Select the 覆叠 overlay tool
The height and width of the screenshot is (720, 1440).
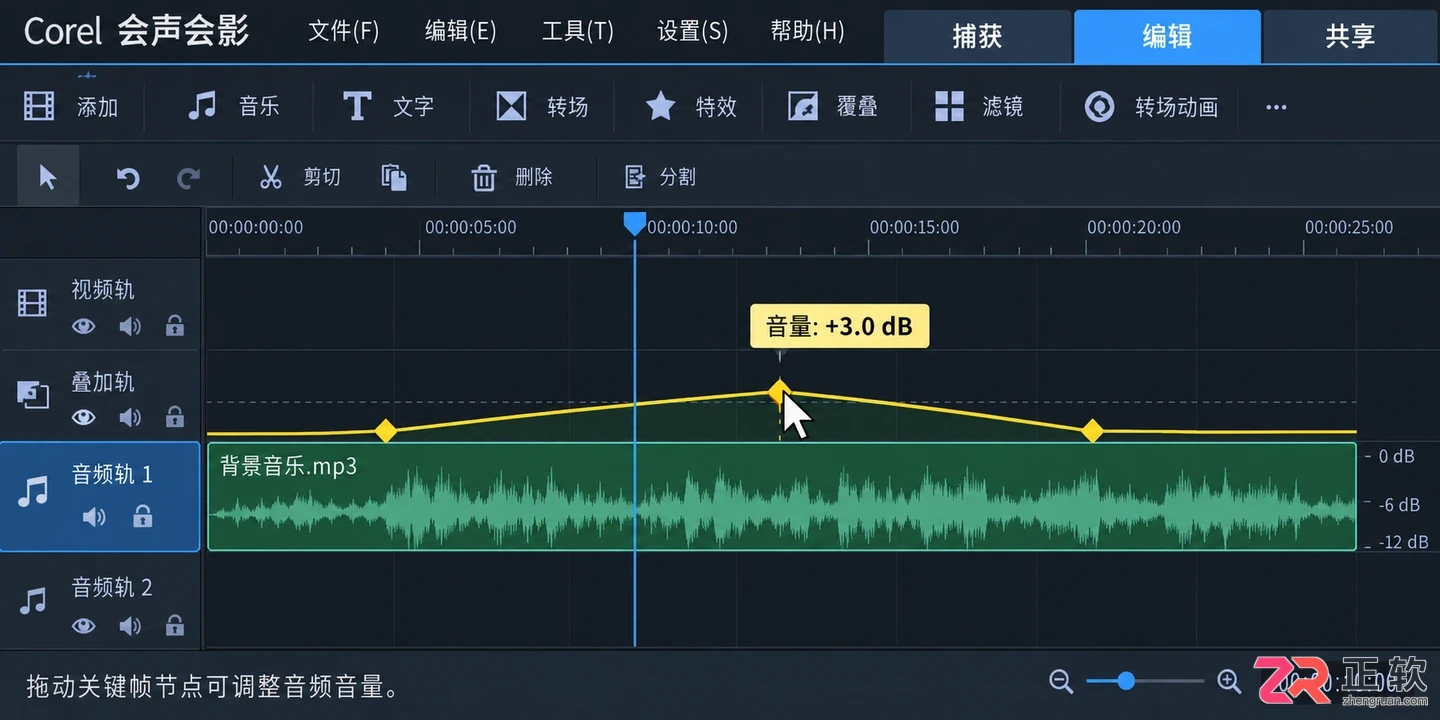point(803,106)
